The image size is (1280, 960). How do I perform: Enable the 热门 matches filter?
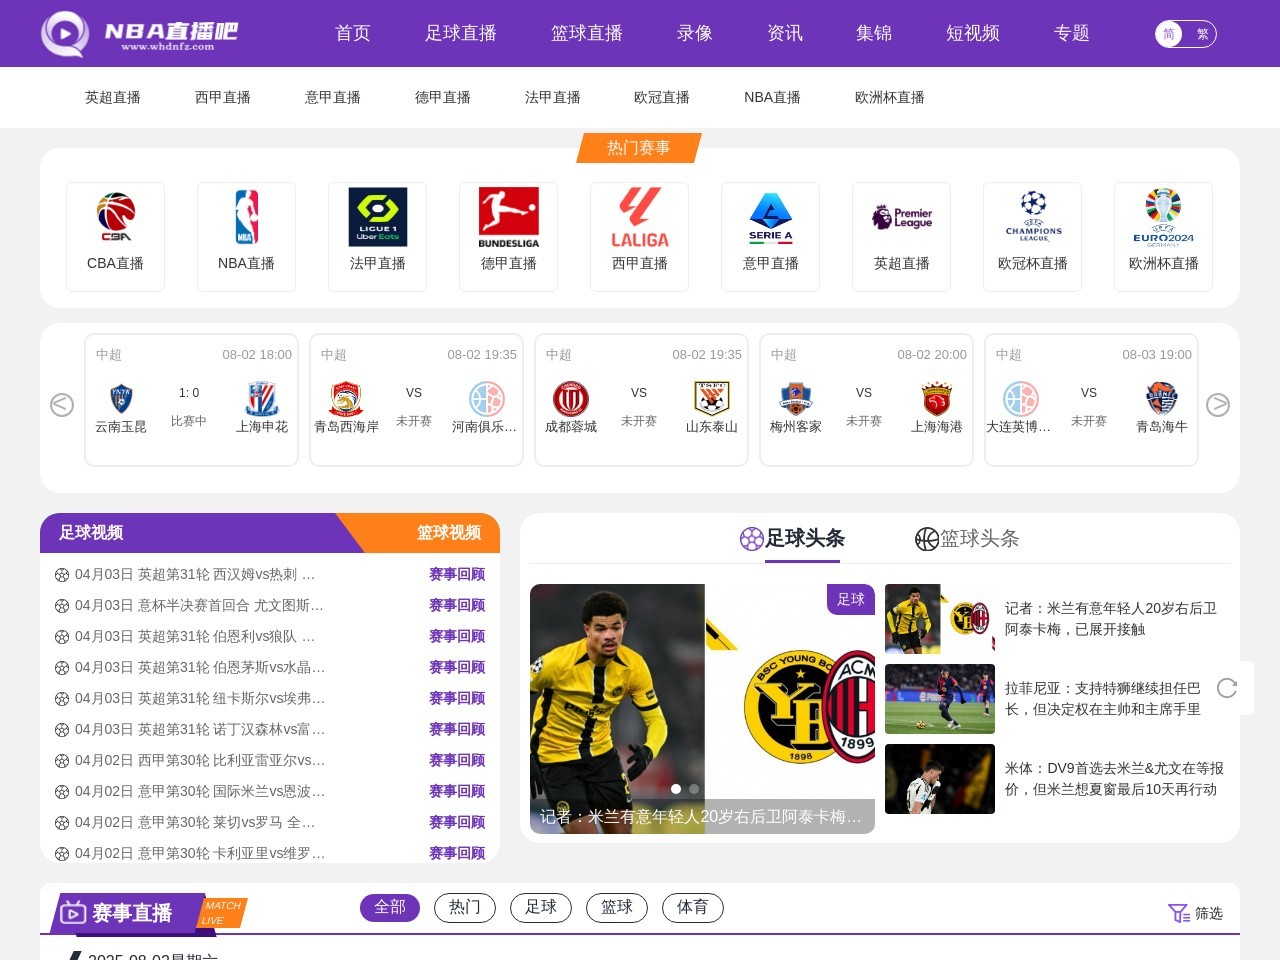(464, 907)
